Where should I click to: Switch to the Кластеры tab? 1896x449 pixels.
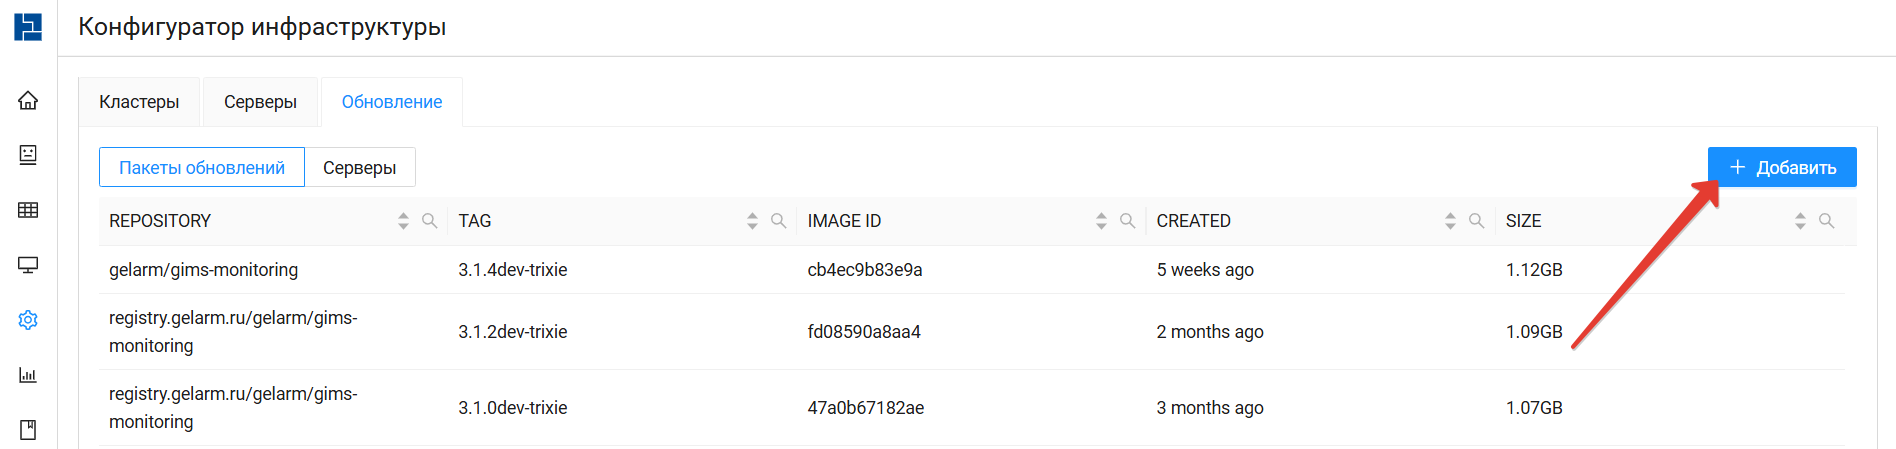click(x=139, y=102)
